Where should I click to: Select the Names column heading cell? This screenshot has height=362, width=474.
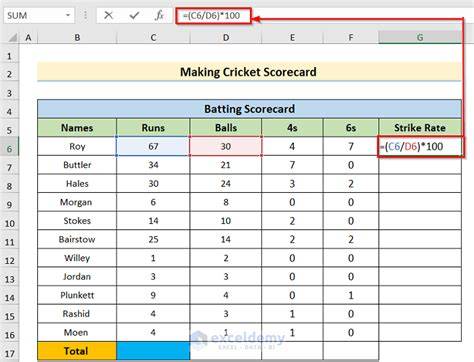(x=77, y=128)
